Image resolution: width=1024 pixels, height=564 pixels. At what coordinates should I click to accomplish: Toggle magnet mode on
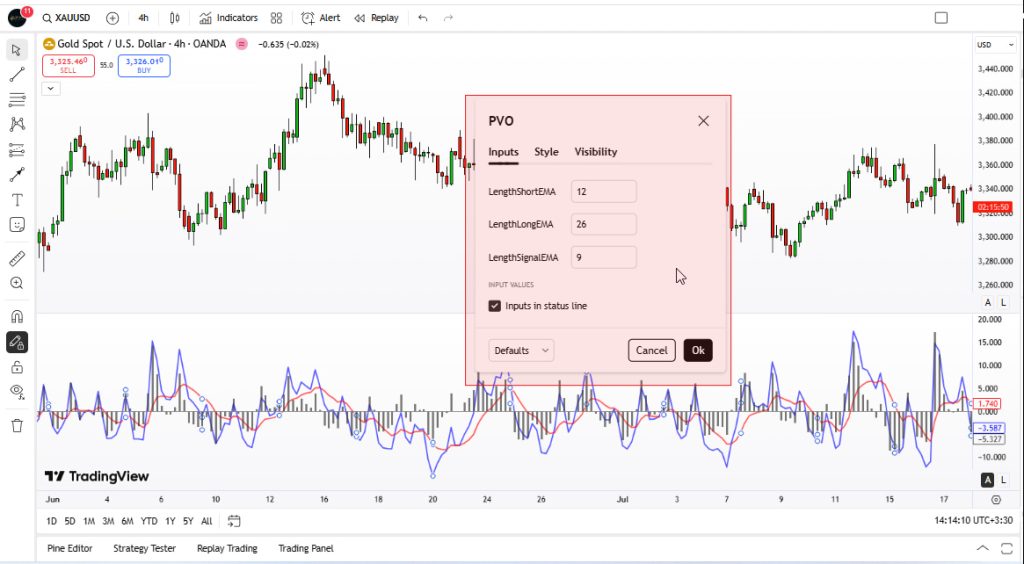click(x=17, y=317)
